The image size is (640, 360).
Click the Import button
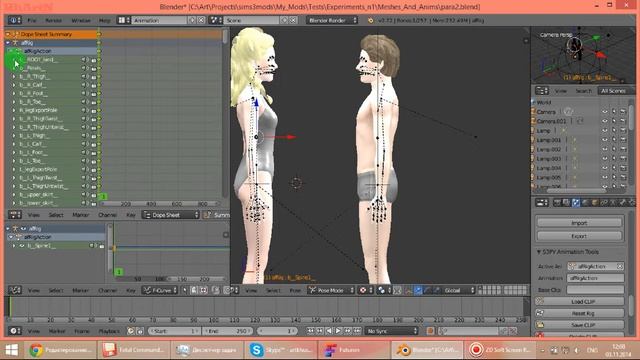pyautogui.click(x=579, y=223)
